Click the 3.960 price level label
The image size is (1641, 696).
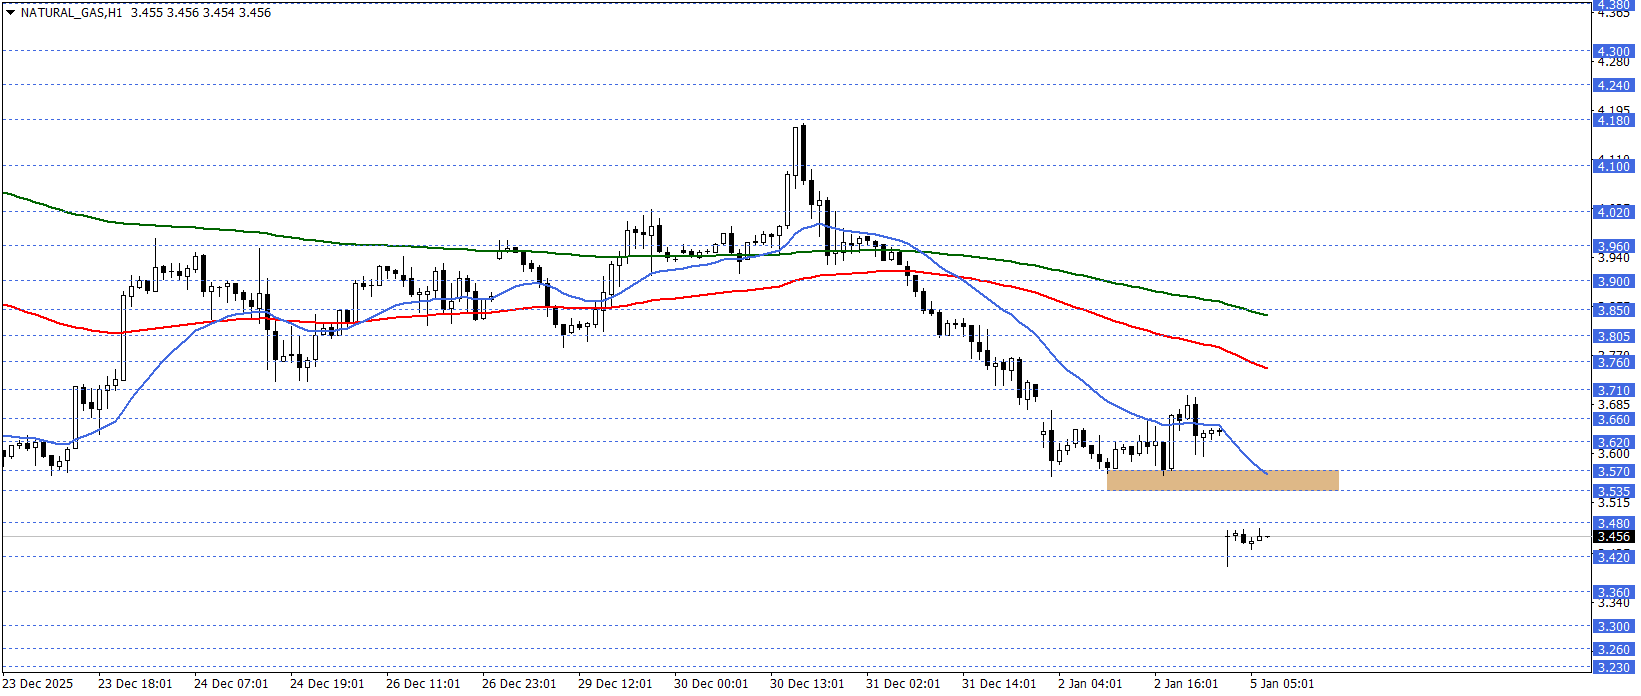(1612, 247)
